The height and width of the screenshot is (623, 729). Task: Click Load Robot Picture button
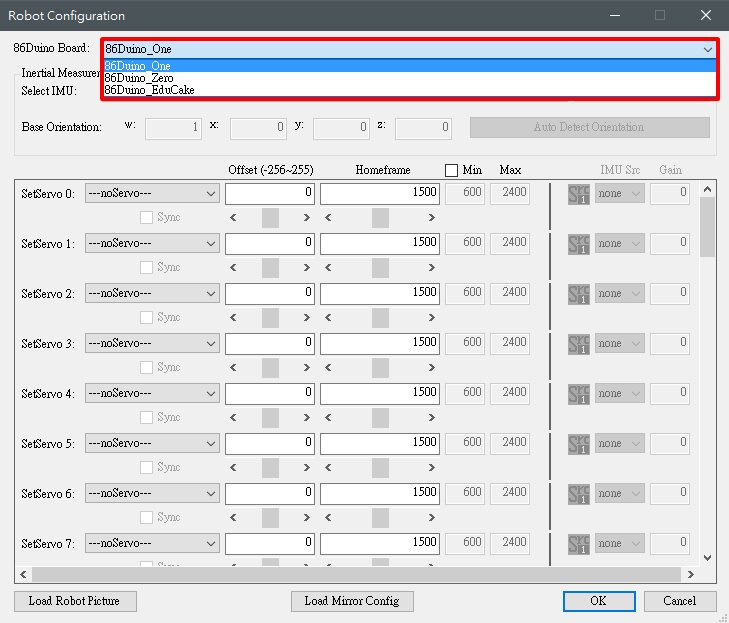click(x=75, y=601)
